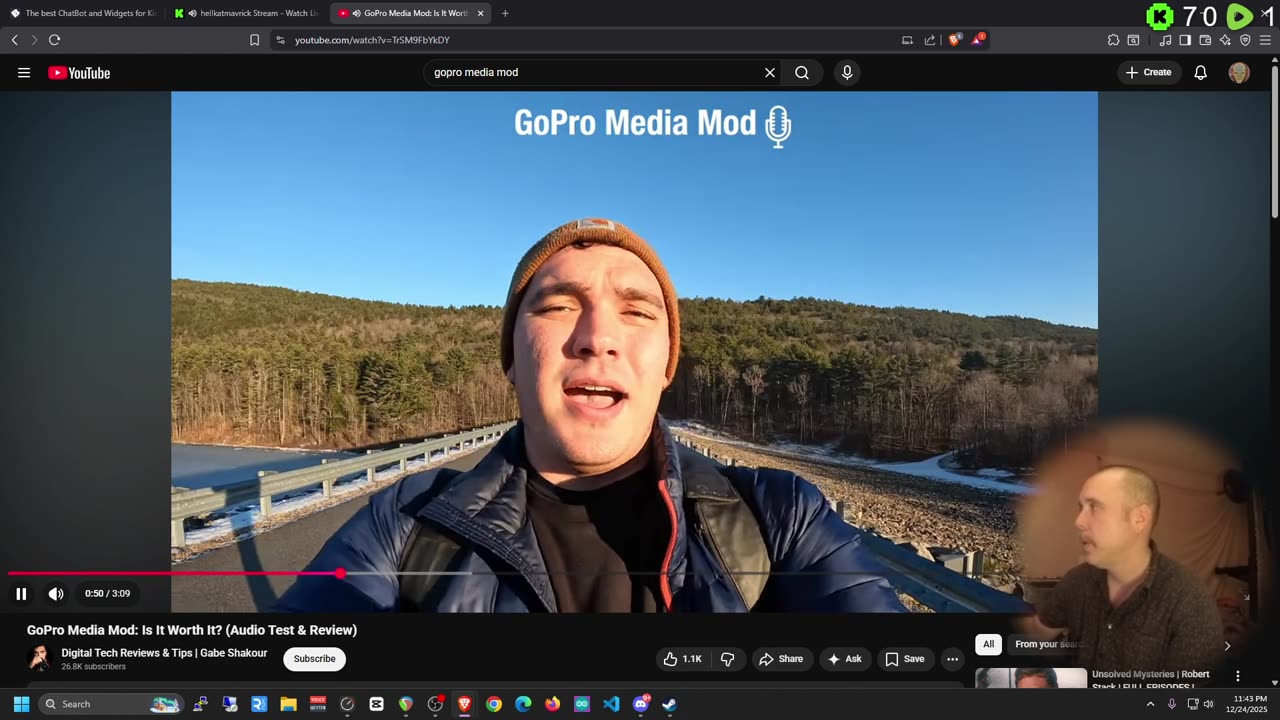
Task: Ask about this video
Action: click(845, 659)
